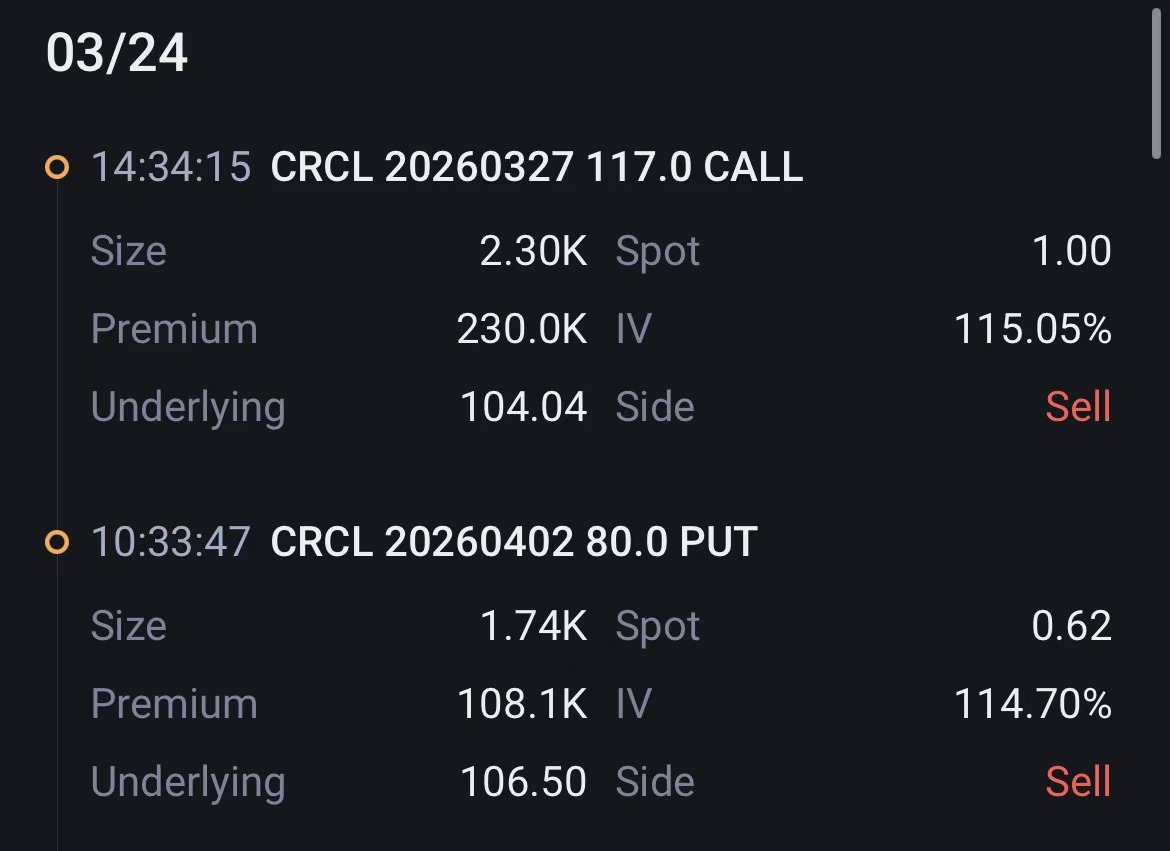Click the orange timeline dot beside 10:33:47
The height and width of the screenshot is (851, 1170).
coord(58,540)
